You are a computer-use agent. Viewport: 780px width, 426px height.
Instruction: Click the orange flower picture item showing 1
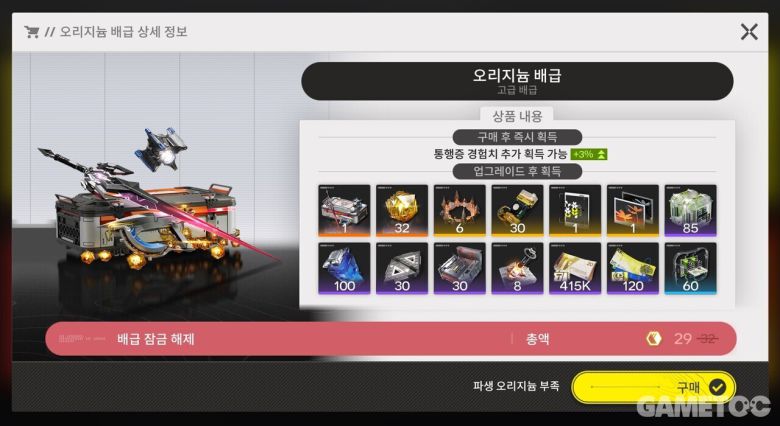tap(633, 211)
